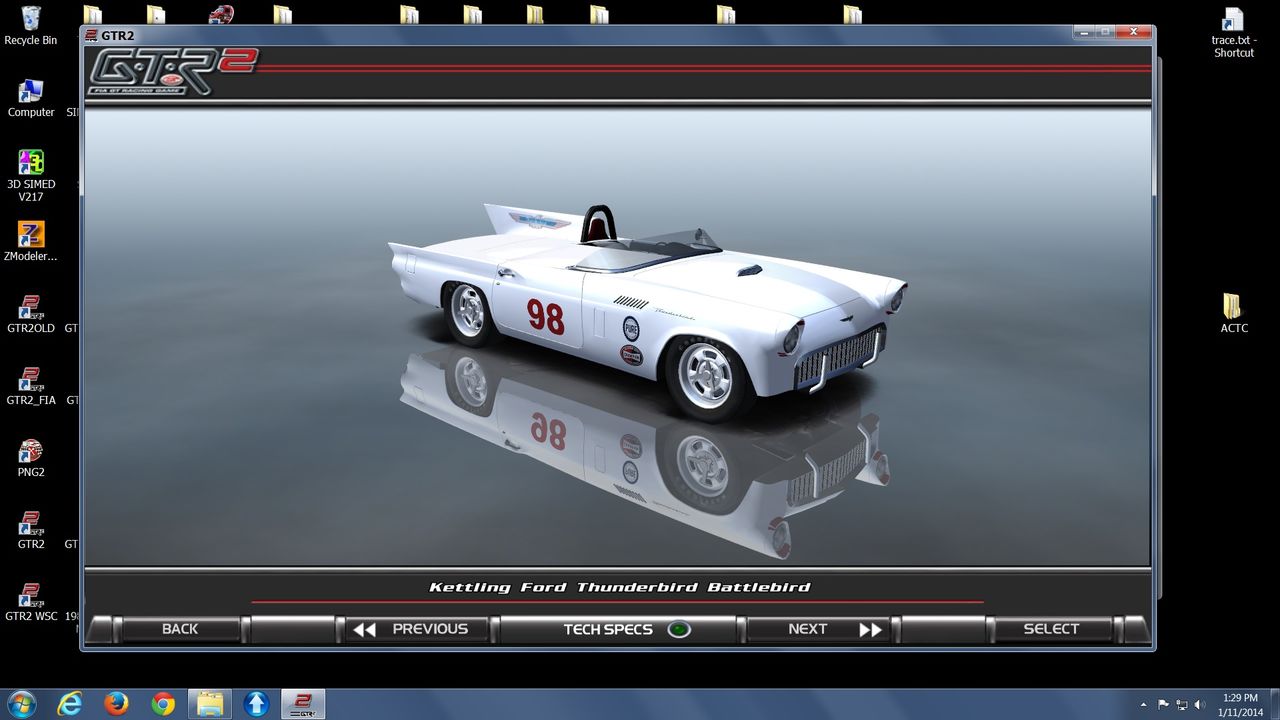Show the PREVIOUS car
This screenshot has width=1280, height=720.
[417, 629]
